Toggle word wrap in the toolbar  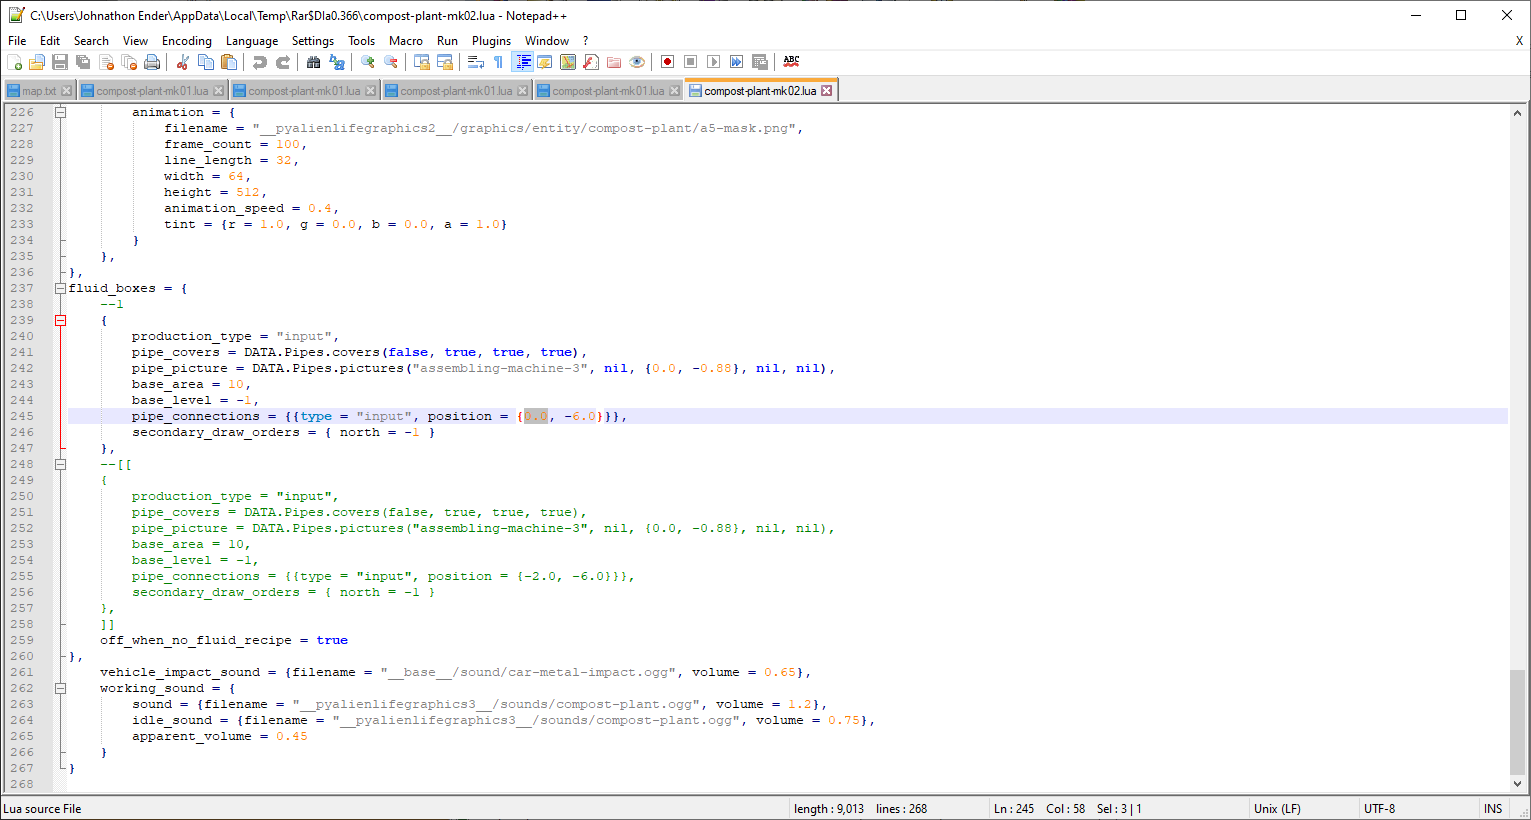(x=476, y=62)
